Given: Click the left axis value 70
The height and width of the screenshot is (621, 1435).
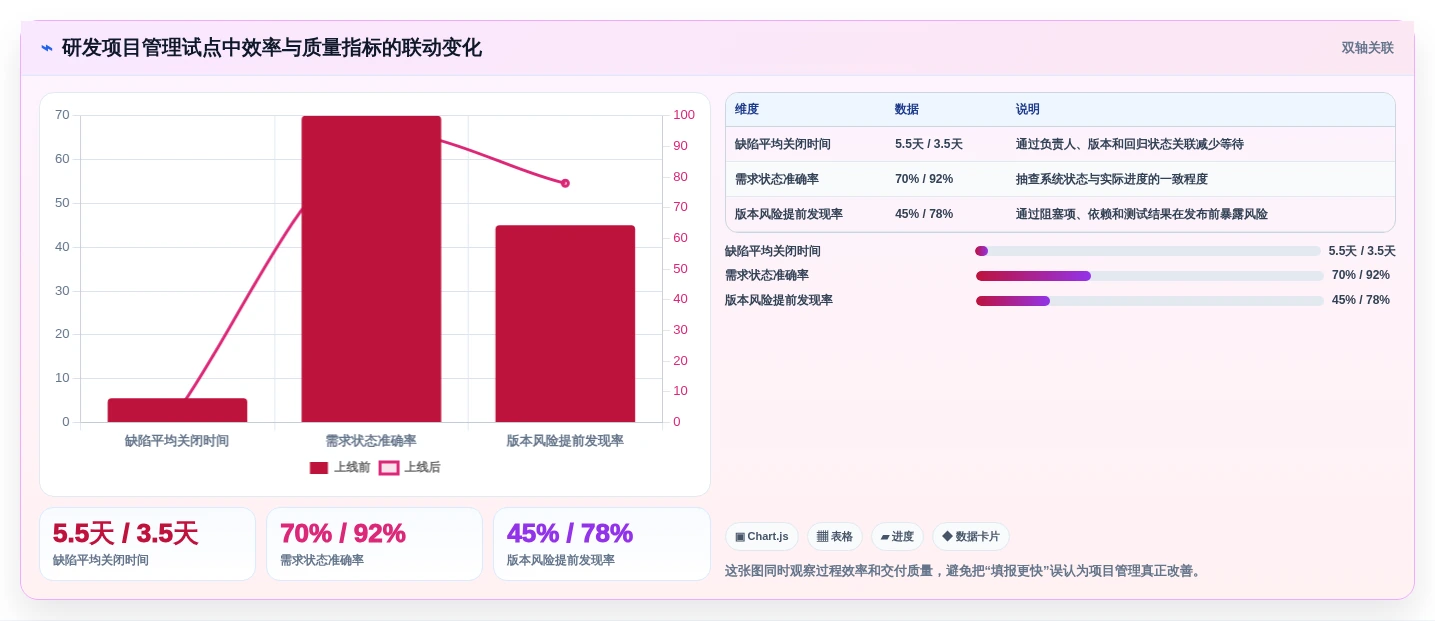Looking at the screenshot, I should 62,115.
